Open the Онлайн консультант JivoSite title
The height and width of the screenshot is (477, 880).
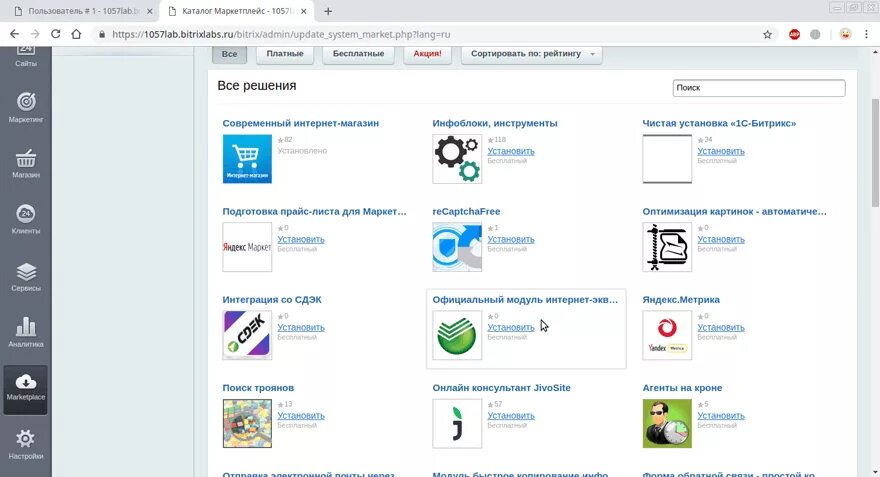tap(501, 387)
